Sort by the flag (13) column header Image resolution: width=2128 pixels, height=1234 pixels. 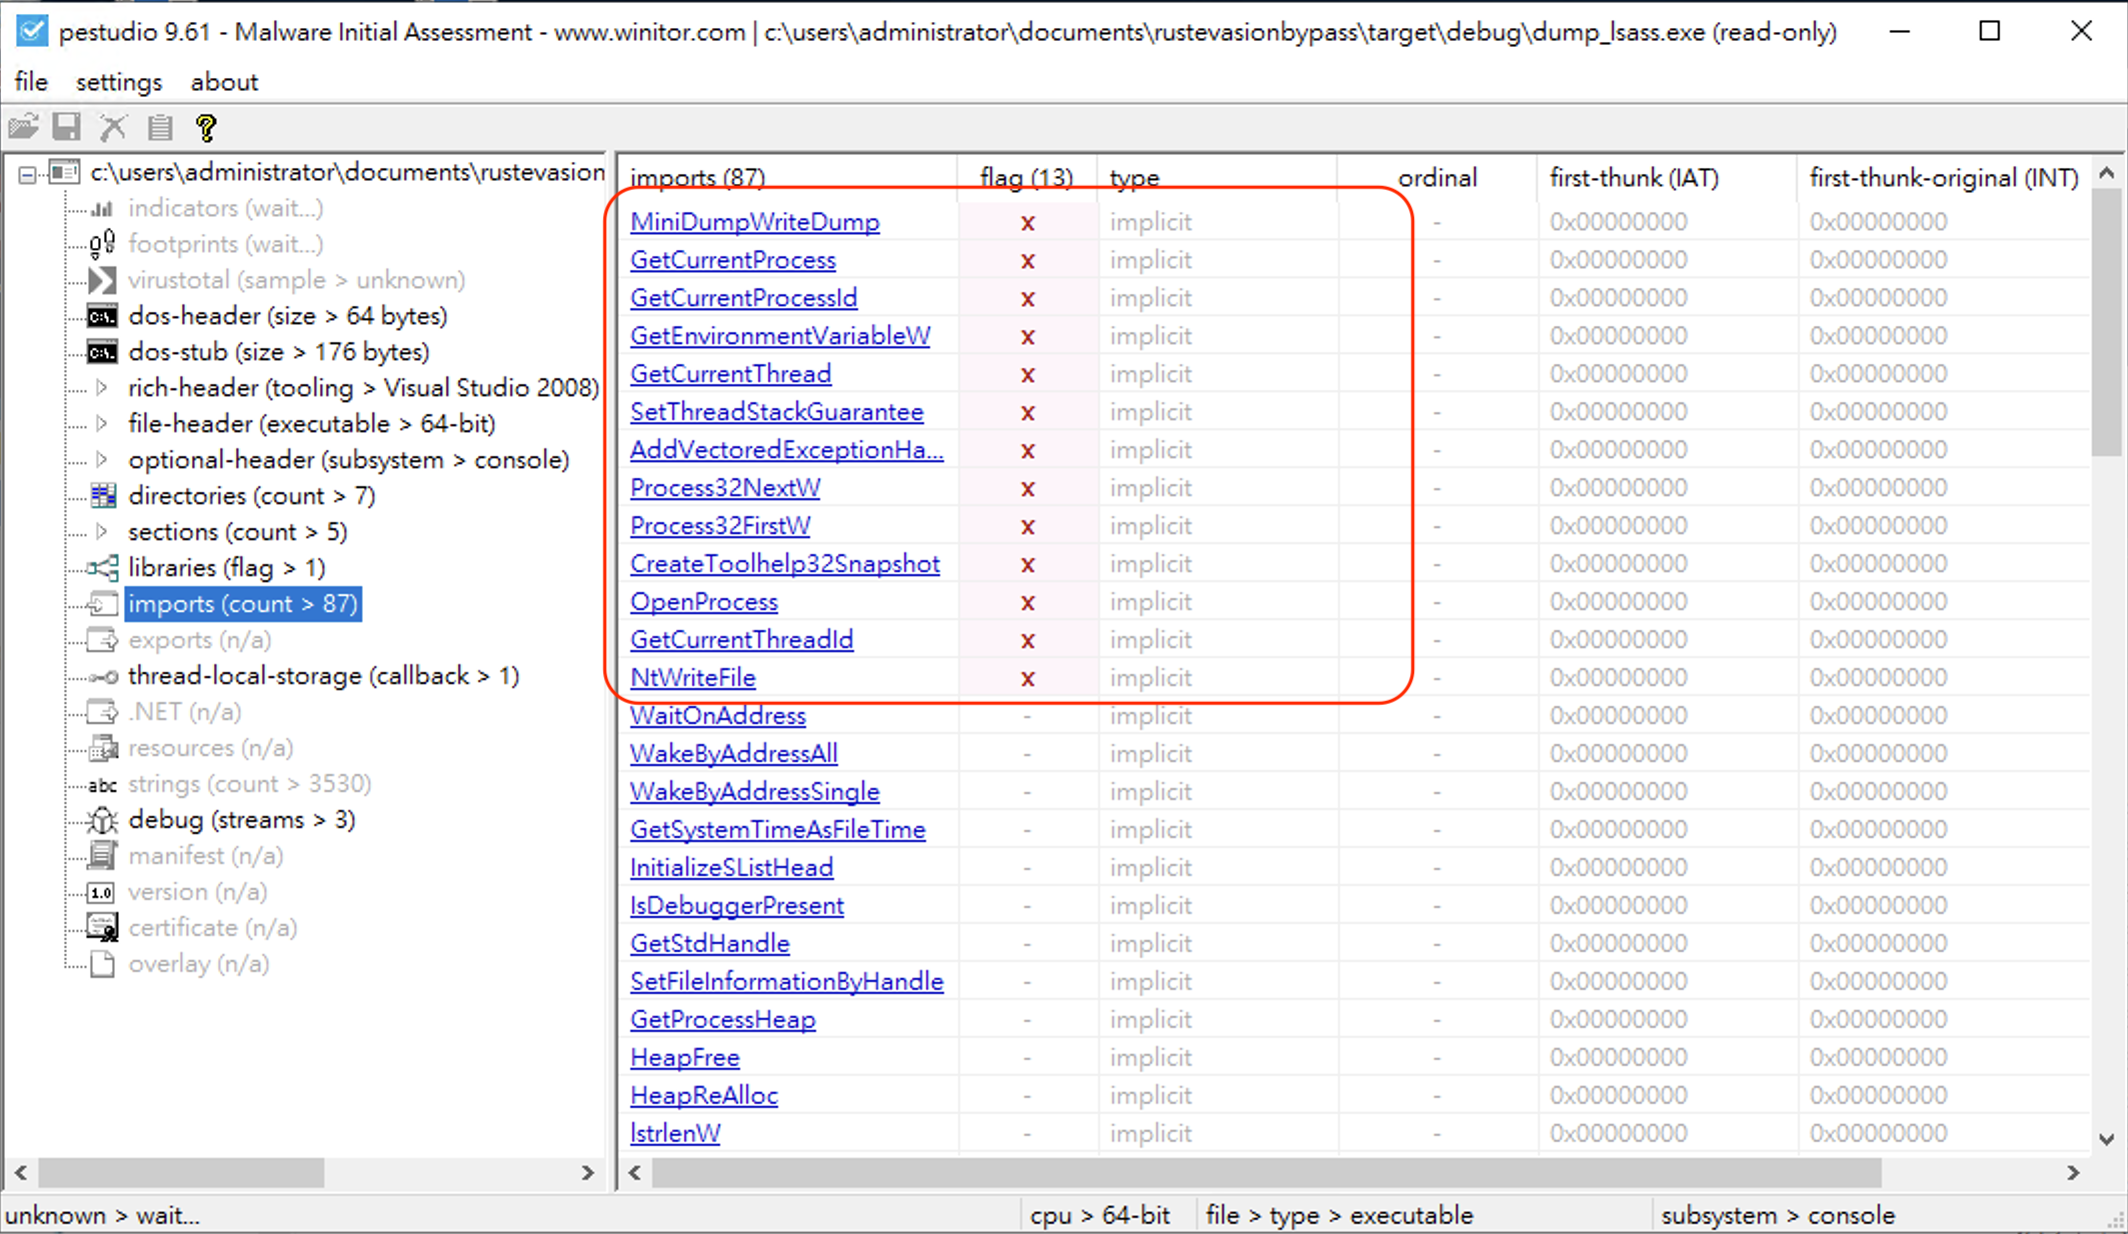coord(1025,178)
